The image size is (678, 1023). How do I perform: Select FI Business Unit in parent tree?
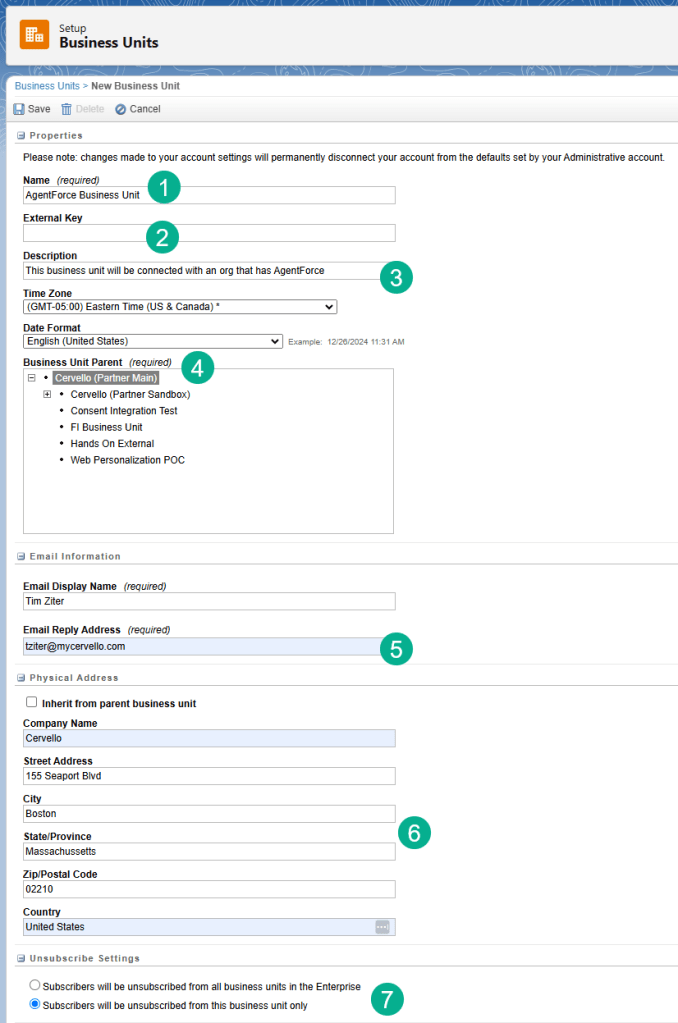pos(106,427)
